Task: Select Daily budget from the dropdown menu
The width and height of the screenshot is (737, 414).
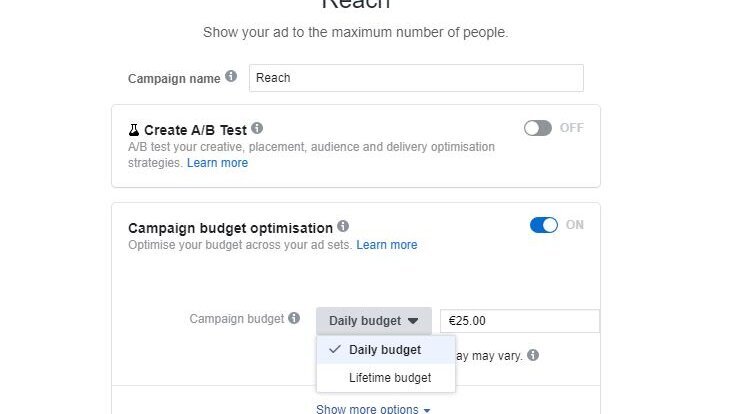Action: tap(385, 350)
